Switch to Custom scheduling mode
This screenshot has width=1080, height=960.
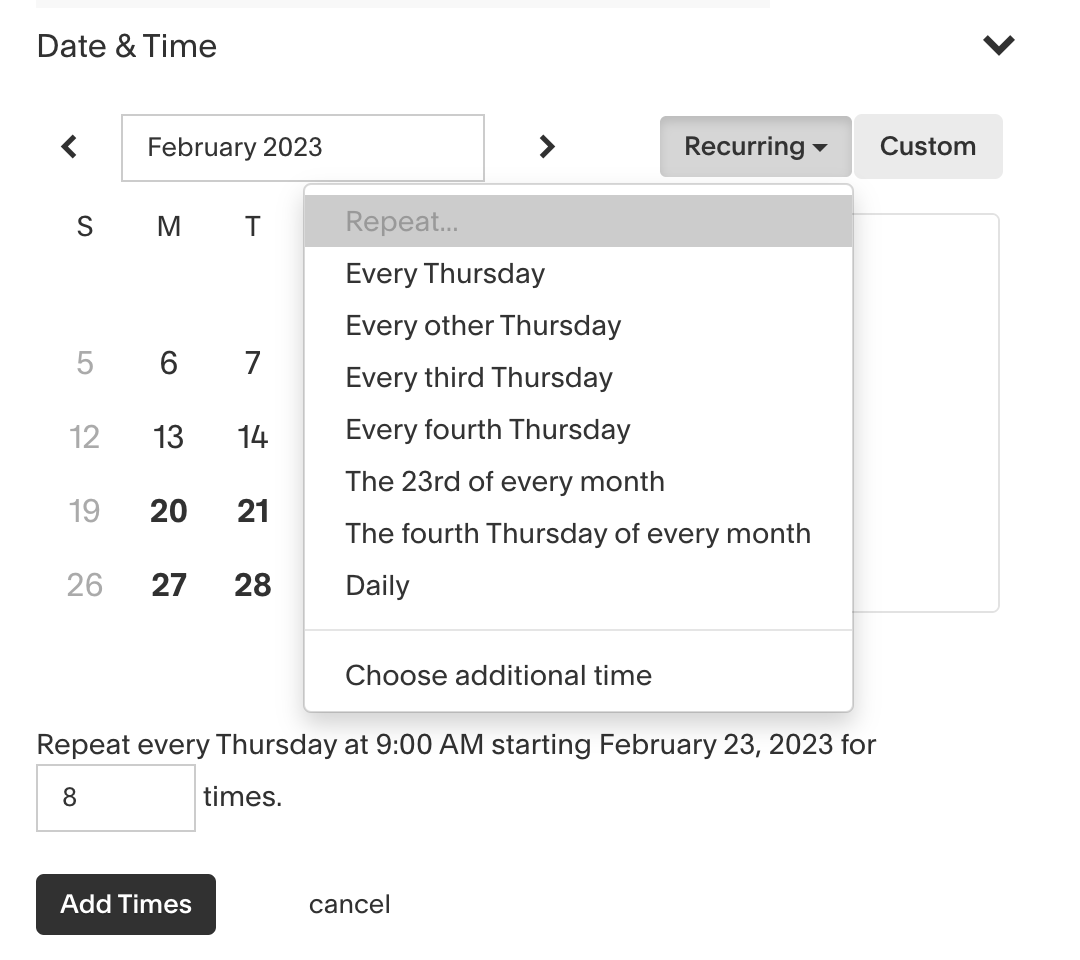(928, 146)
